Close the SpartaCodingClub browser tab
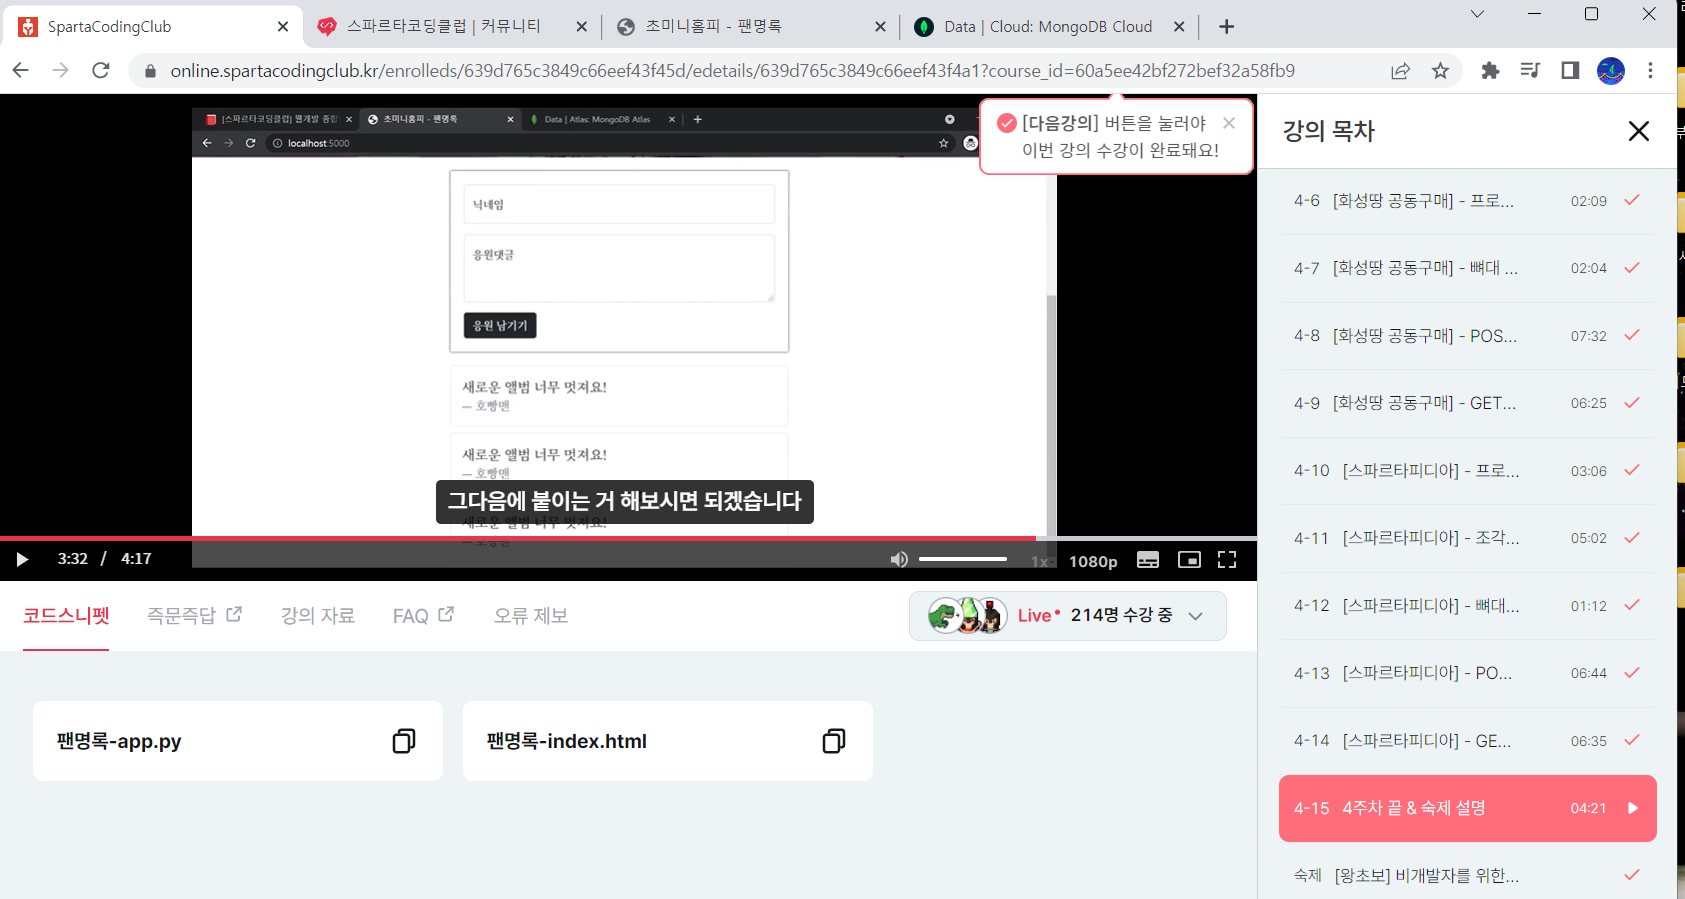 283,27
